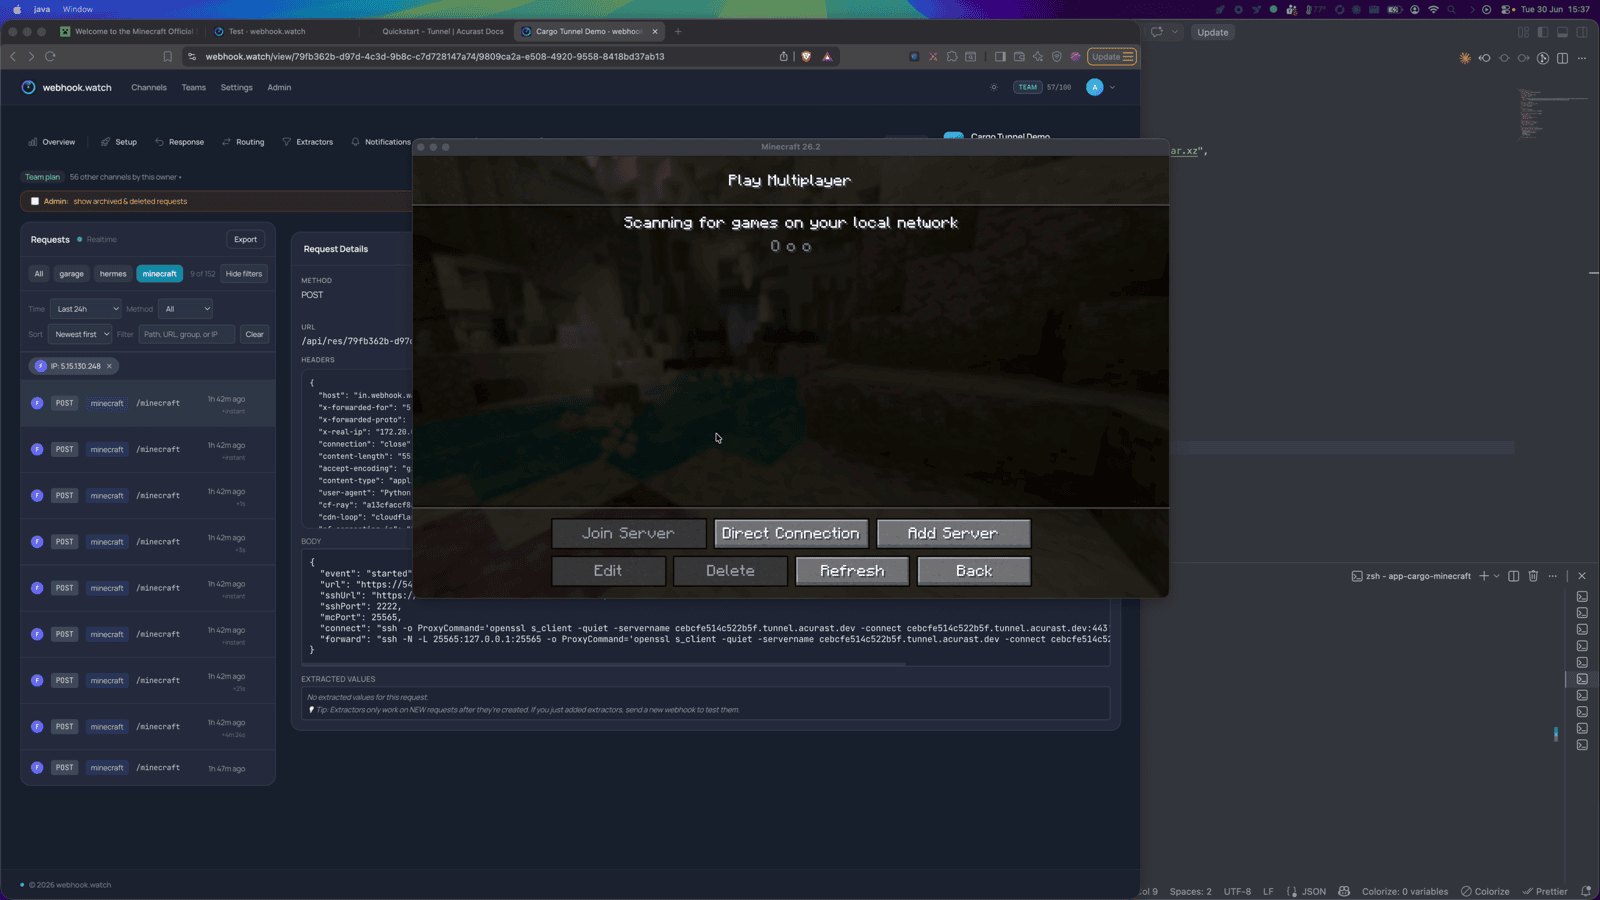Open the Sort 'Newest first' dropdown
Image resolution: width=1600 pixels, height=900 pixels.
(80, 334)
